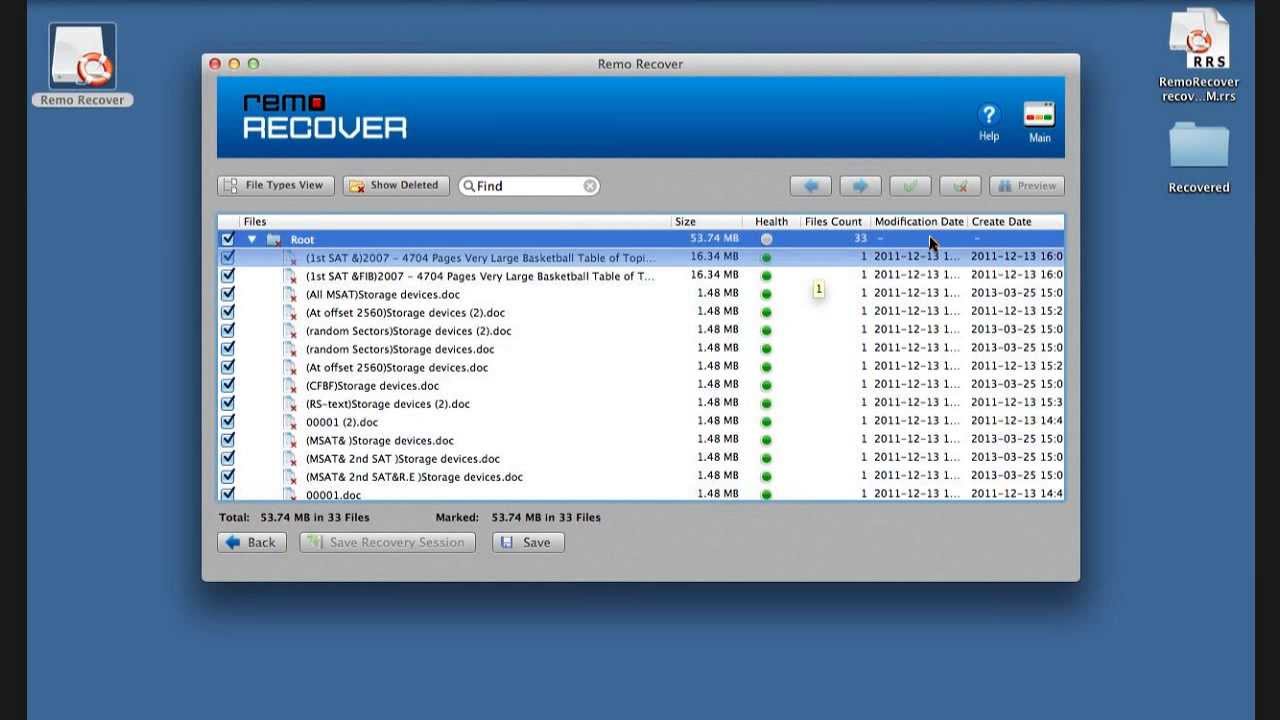Click file icon of (CFBF)Storage devices.doc
The image size is (1280, 720).
[x=290, y=386]
